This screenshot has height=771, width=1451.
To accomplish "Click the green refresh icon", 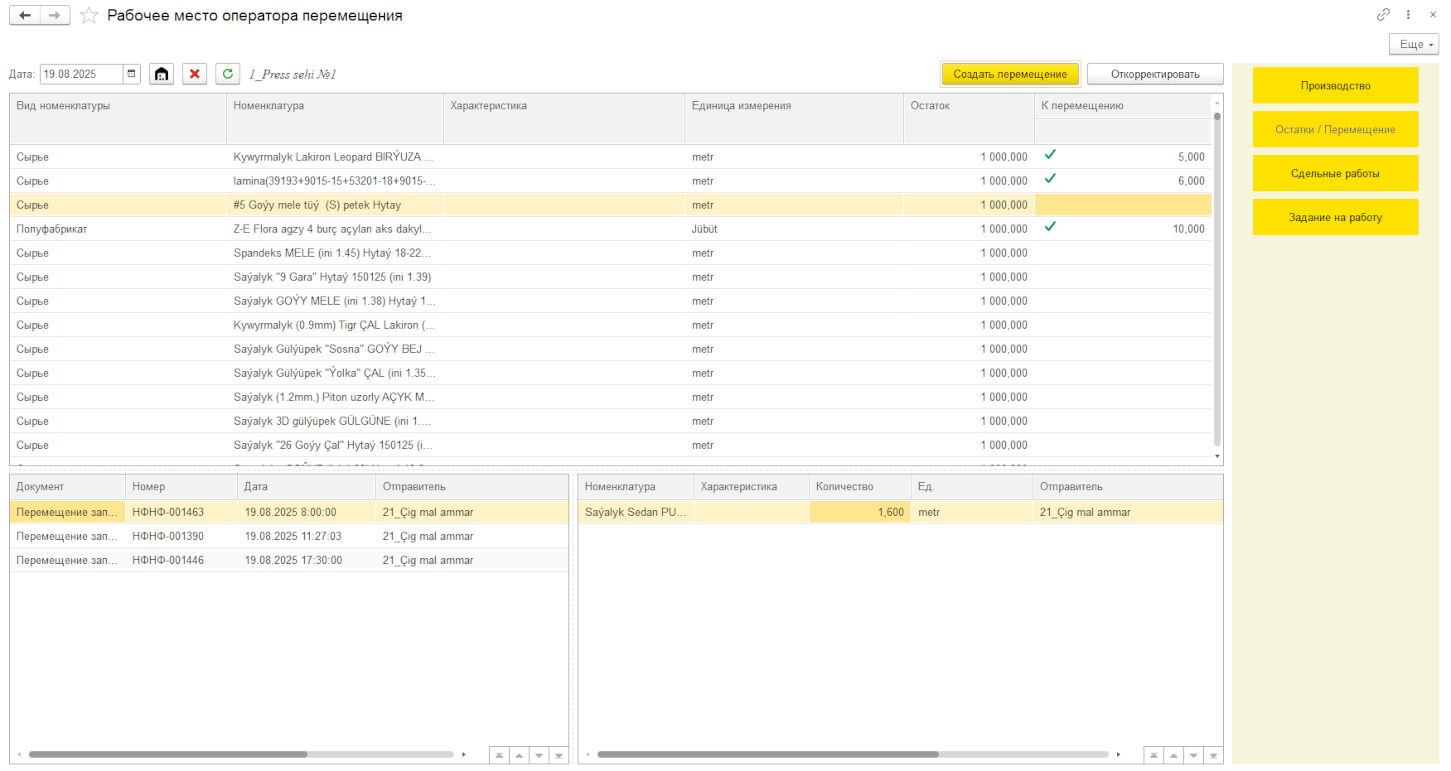I will [x=228, y=74].
